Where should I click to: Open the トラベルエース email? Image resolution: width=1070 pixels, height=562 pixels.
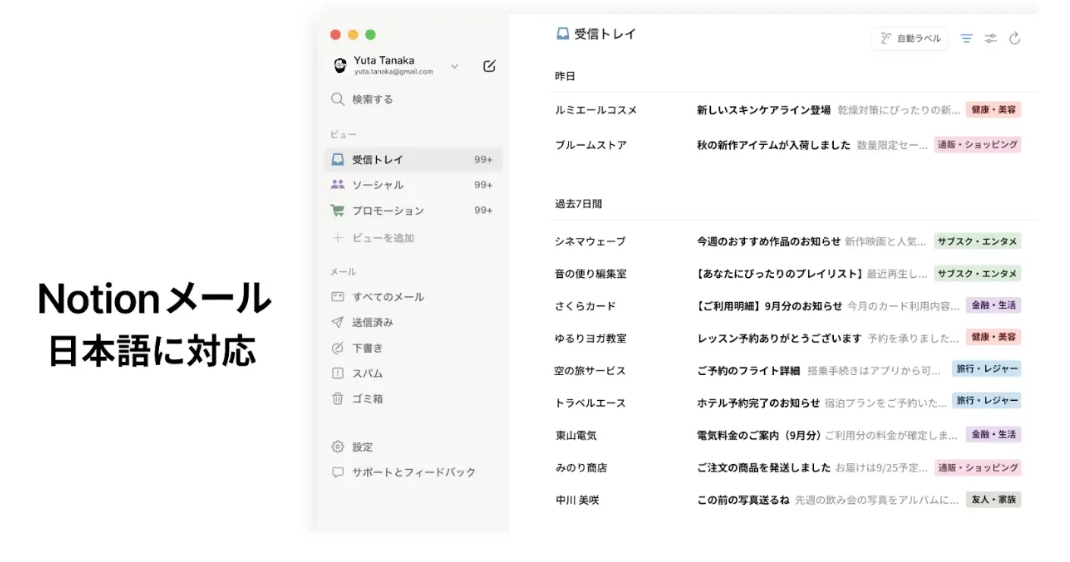pyautogui.click(x=788, y=402)
